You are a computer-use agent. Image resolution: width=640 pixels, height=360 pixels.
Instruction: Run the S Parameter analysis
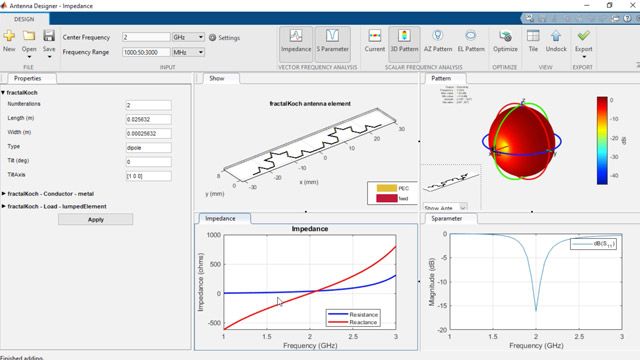click(333, 44)
